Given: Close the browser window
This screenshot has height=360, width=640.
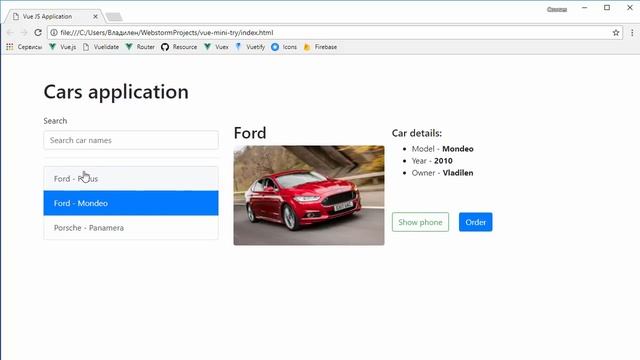Looking at the screenshot, I should pyautogui.click(x=630, y=8).
